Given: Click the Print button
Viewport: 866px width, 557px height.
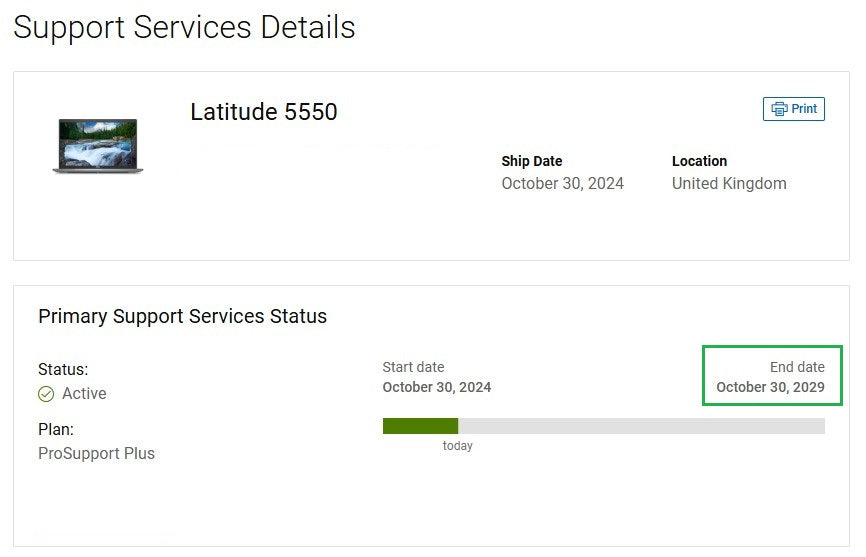Looking at the screenshot, I should 794,109.
